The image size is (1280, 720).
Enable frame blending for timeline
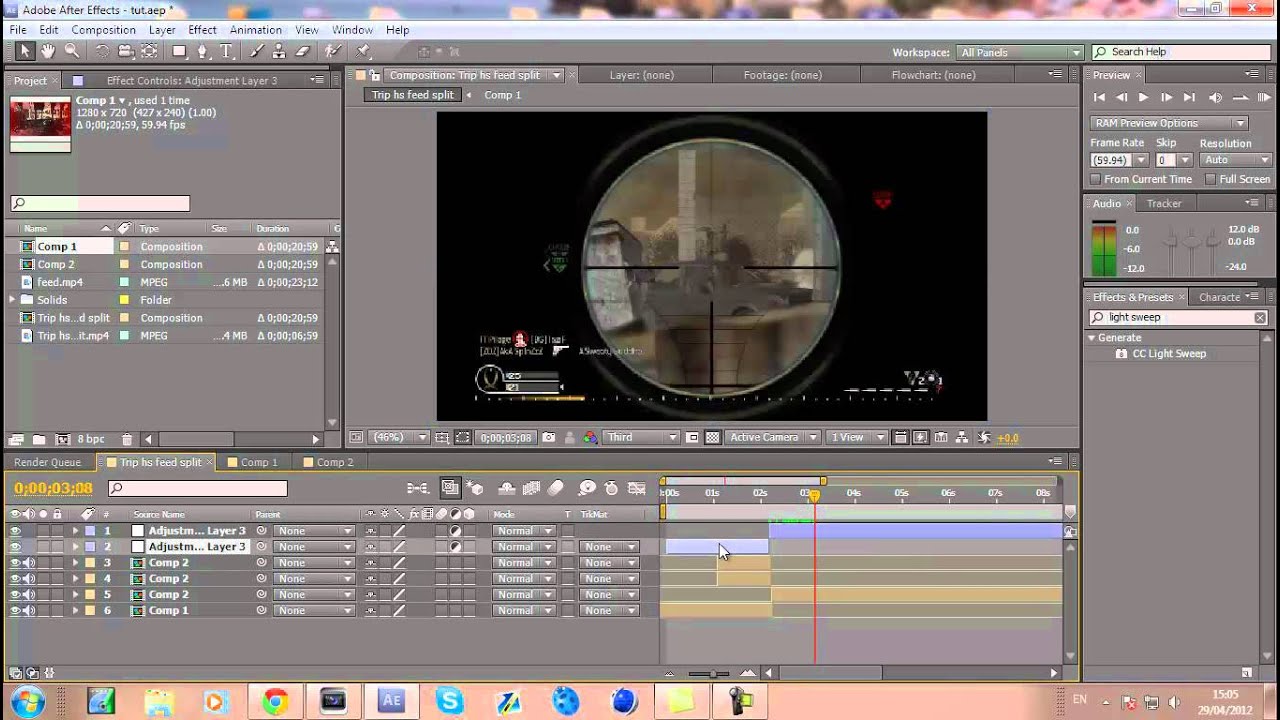point(531,488)
